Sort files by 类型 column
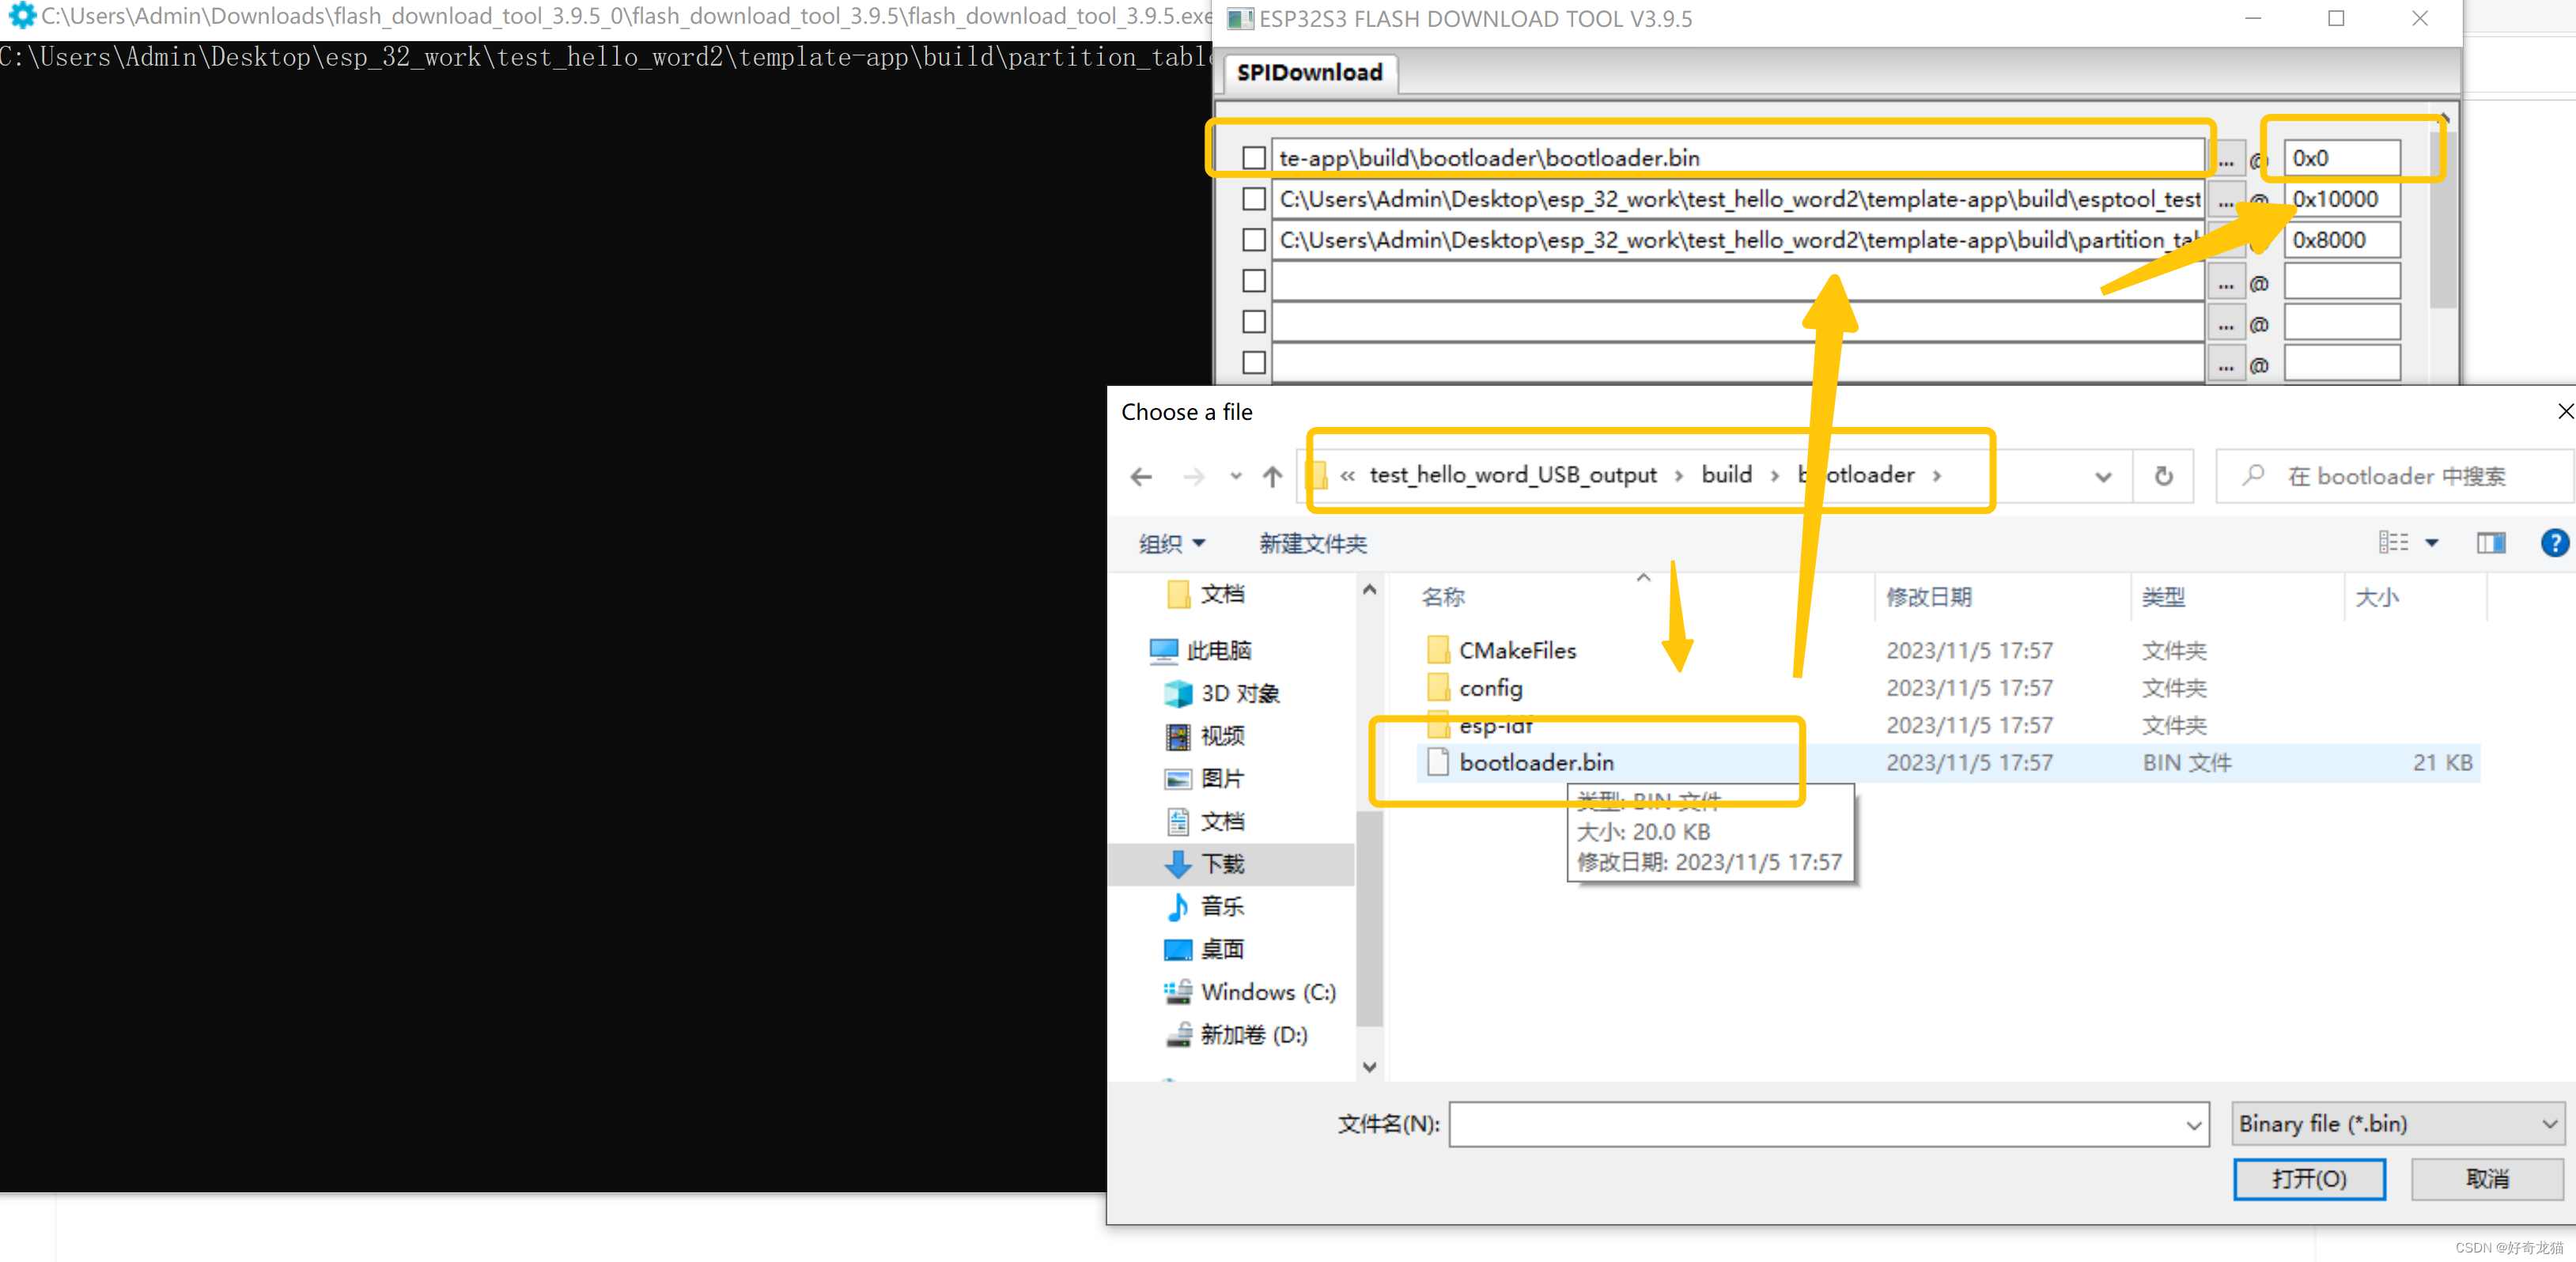Screen dimensions: 2576x1262 pyautogui.click(x=2163, y=598)
